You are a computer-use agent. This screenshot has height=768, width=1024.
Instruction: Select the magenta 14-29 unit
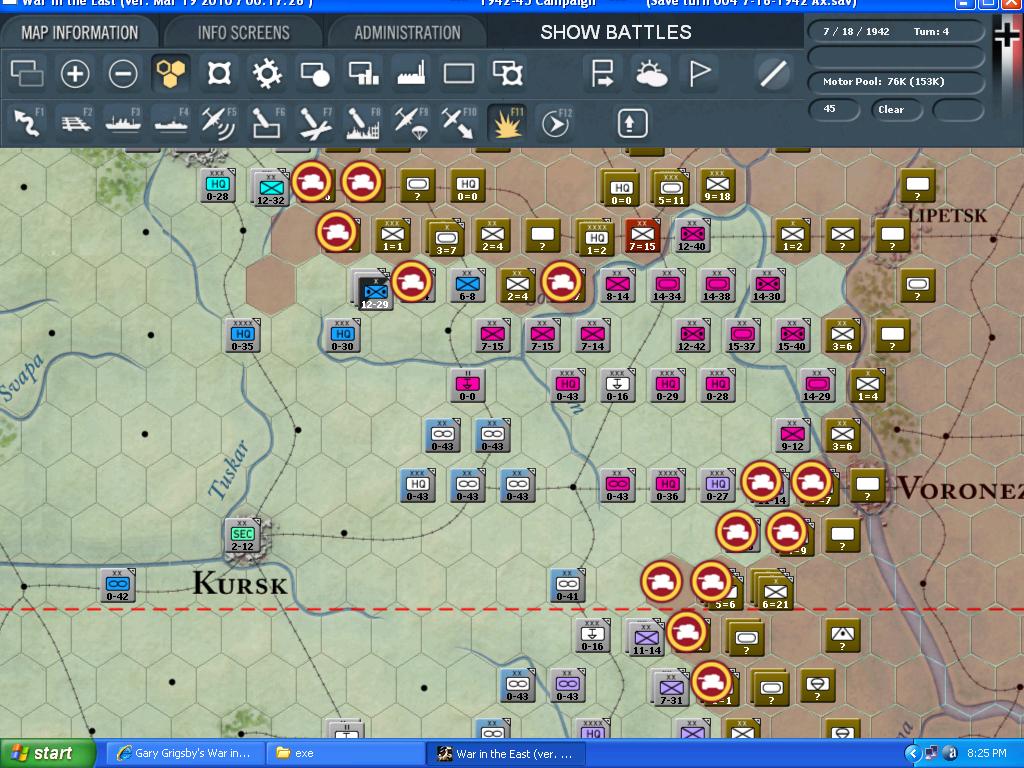[x=817, y=385]
